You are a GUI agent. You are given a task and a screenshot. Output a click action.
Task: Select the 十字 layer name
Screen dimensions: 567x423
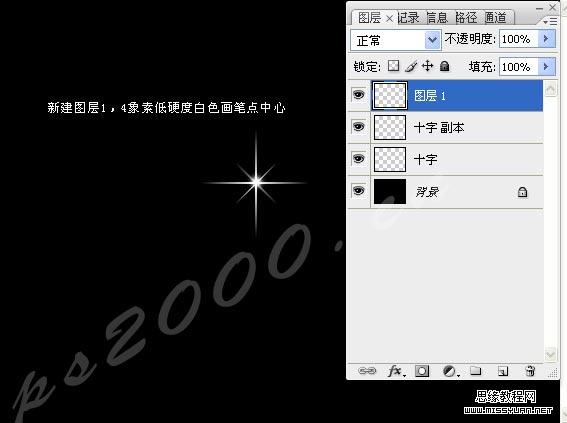click(425, 159)
